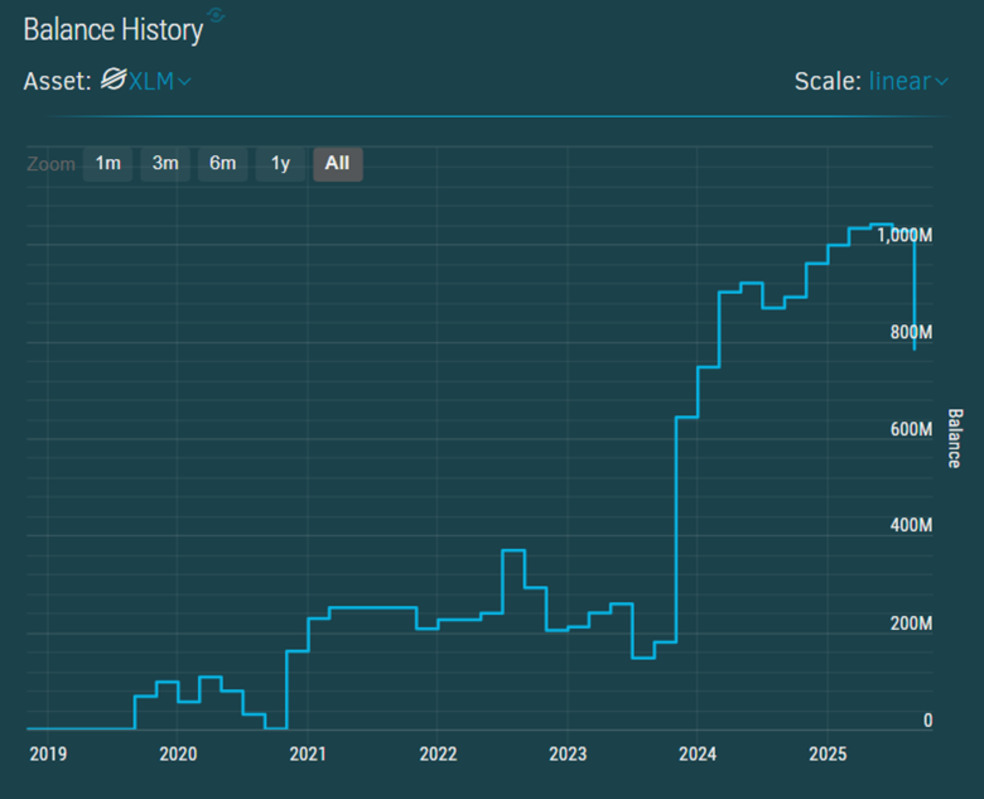Viewport: 984px width, 799px height.
Task: Click the 600M balance axis label
Action: (x=911, y=429)
